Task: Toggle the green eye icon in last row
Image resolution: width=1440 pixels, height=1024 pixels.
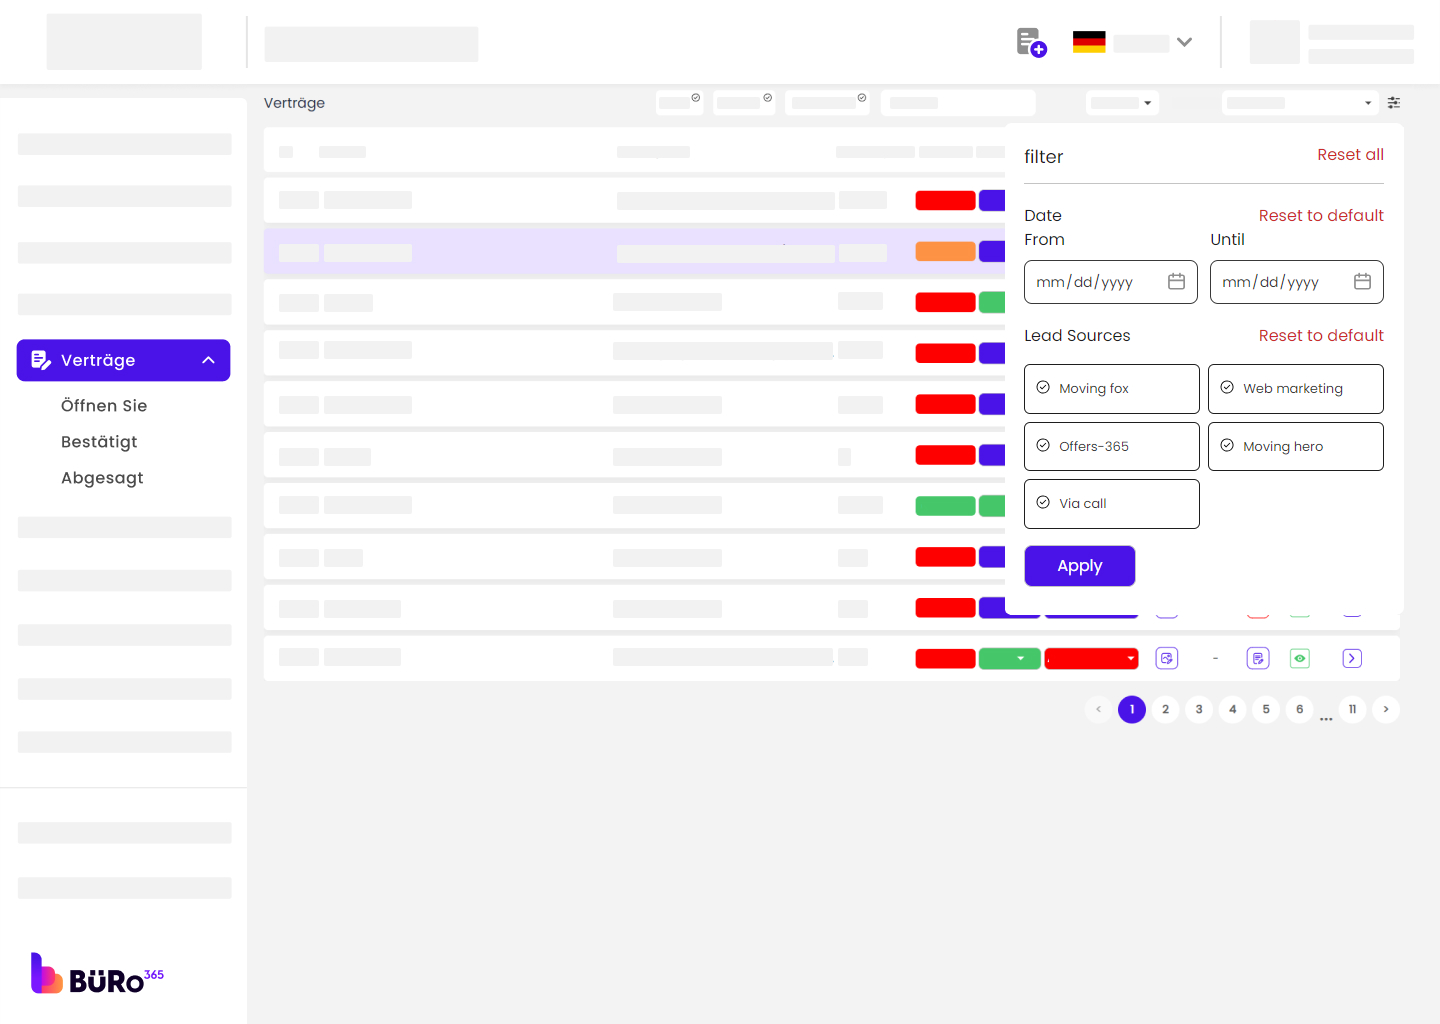Action: tap(1300, 658)
